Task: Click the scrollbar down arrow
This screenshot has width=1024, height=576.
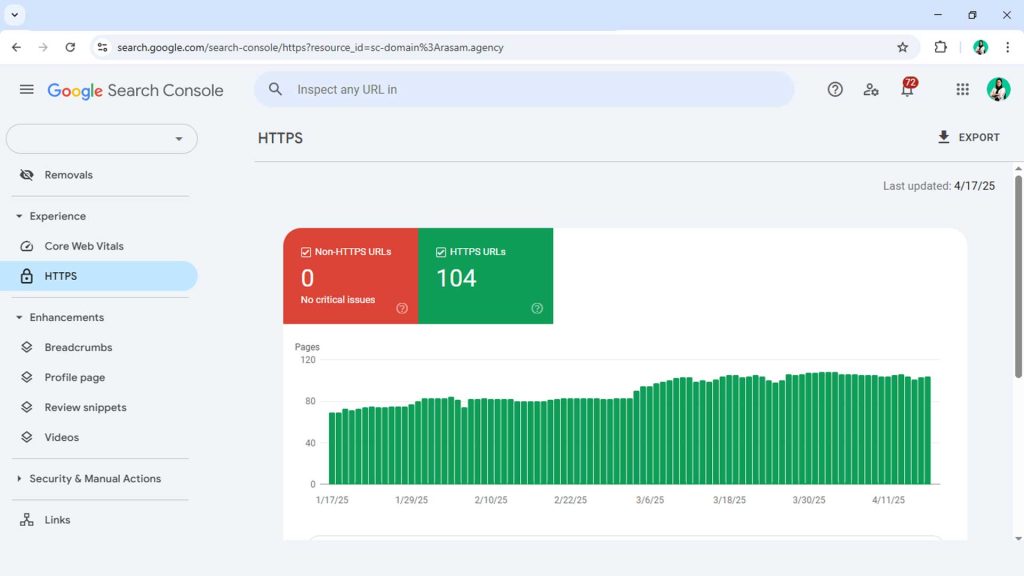Action: (1018, 539)
